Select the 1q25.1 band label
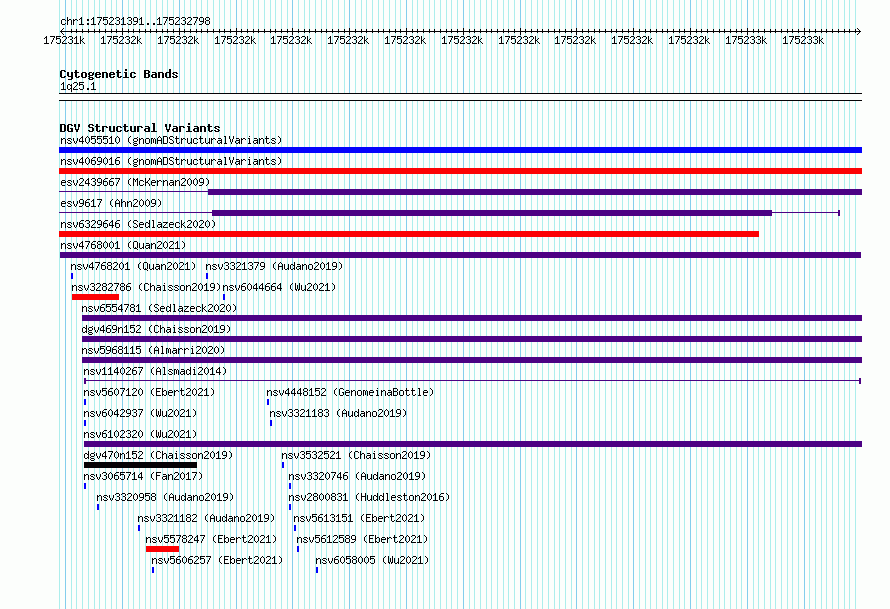The width and height of the screenshot is (890, 609). [x=78, y=86]
